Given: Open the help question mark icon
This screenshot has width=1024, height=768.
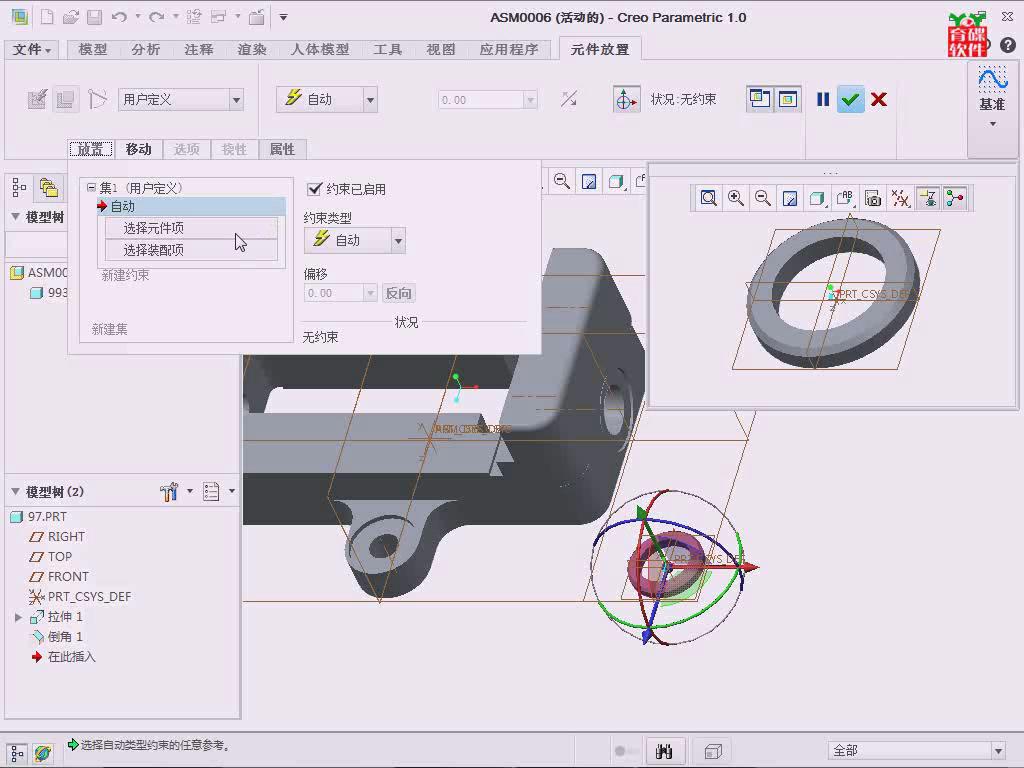Looking at the screenshot, I should point(1008,45).
